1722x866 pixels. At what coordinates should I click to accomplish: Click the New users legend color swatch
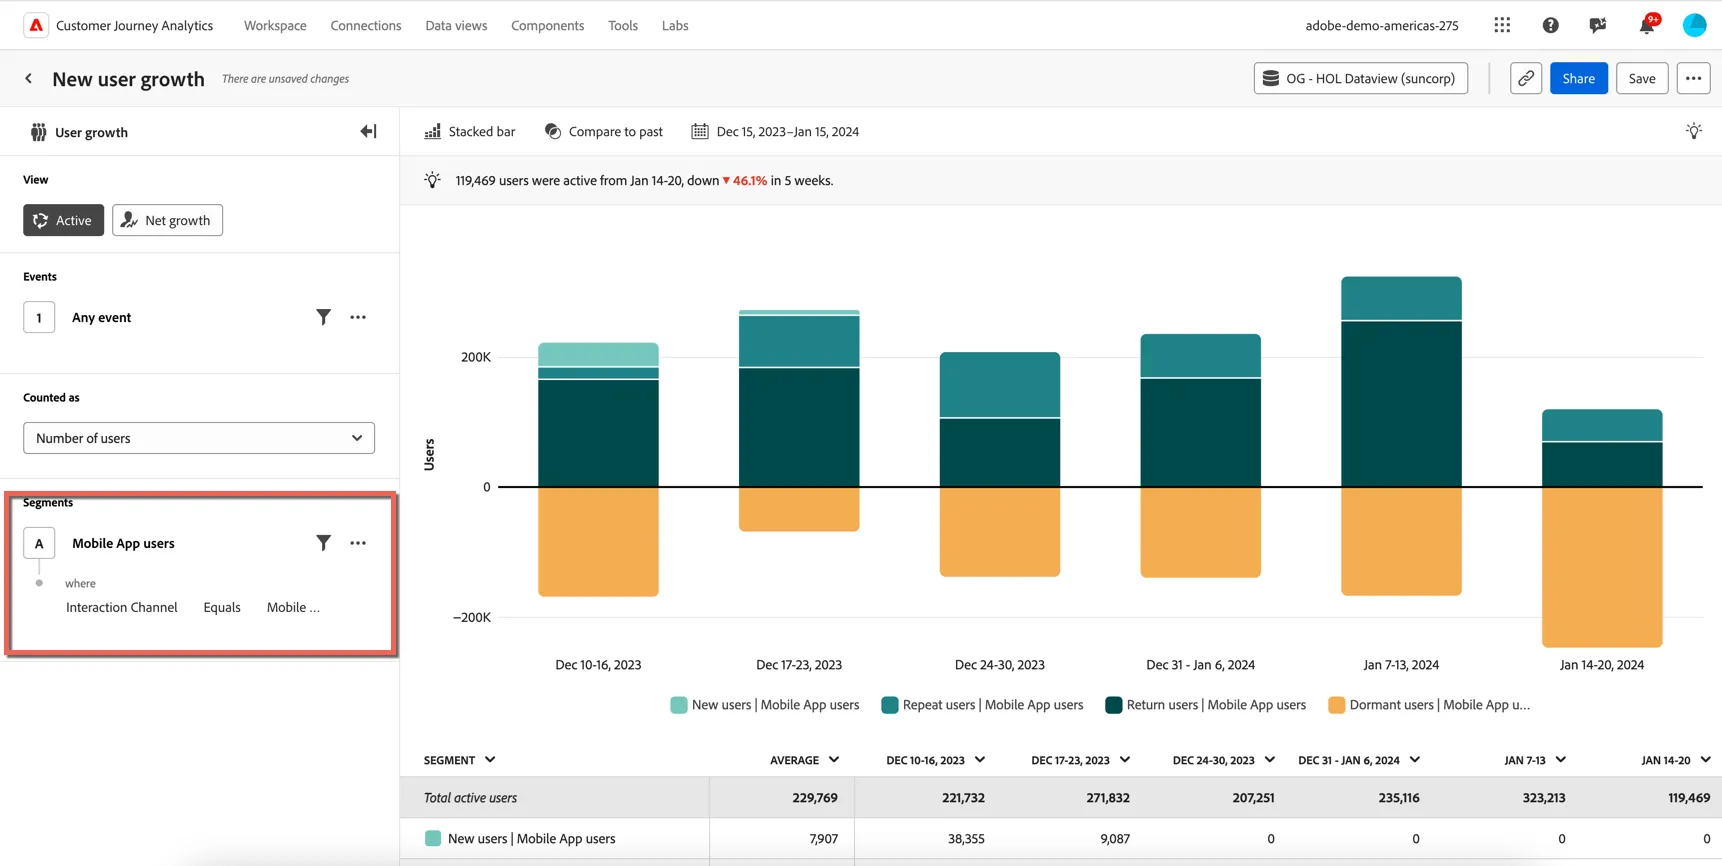click(x=679, y=705)
